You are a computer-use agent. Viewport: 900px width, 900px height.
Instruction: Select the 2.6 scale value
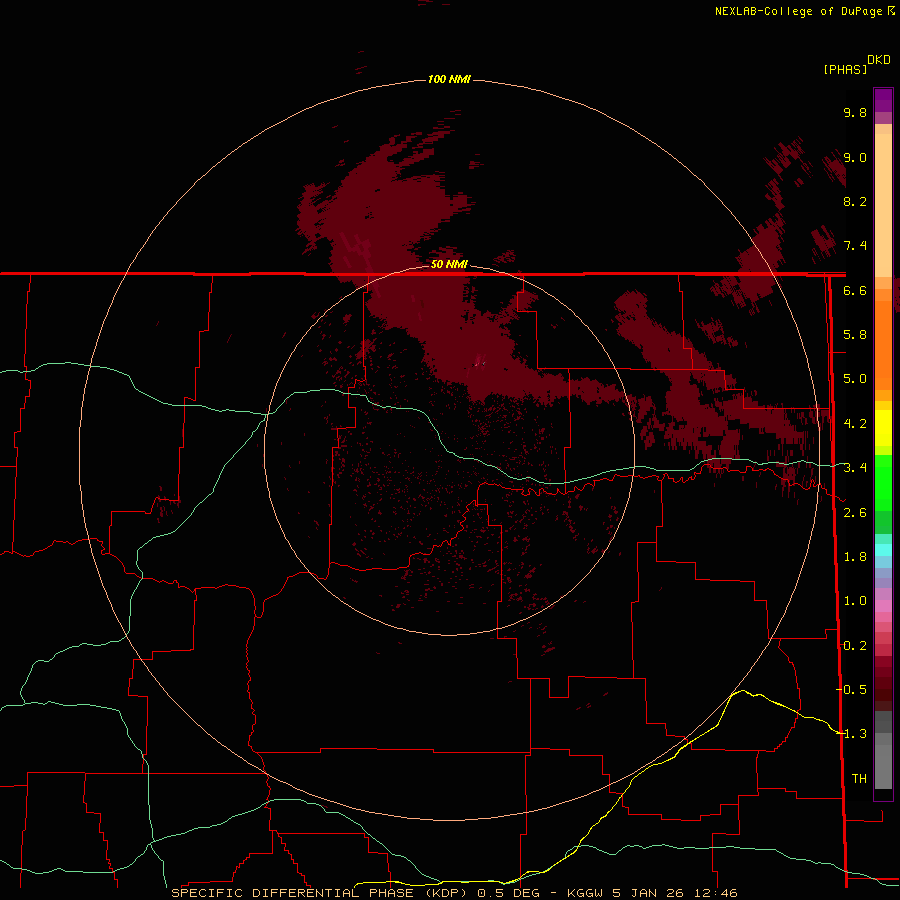(x=855, y=513)
